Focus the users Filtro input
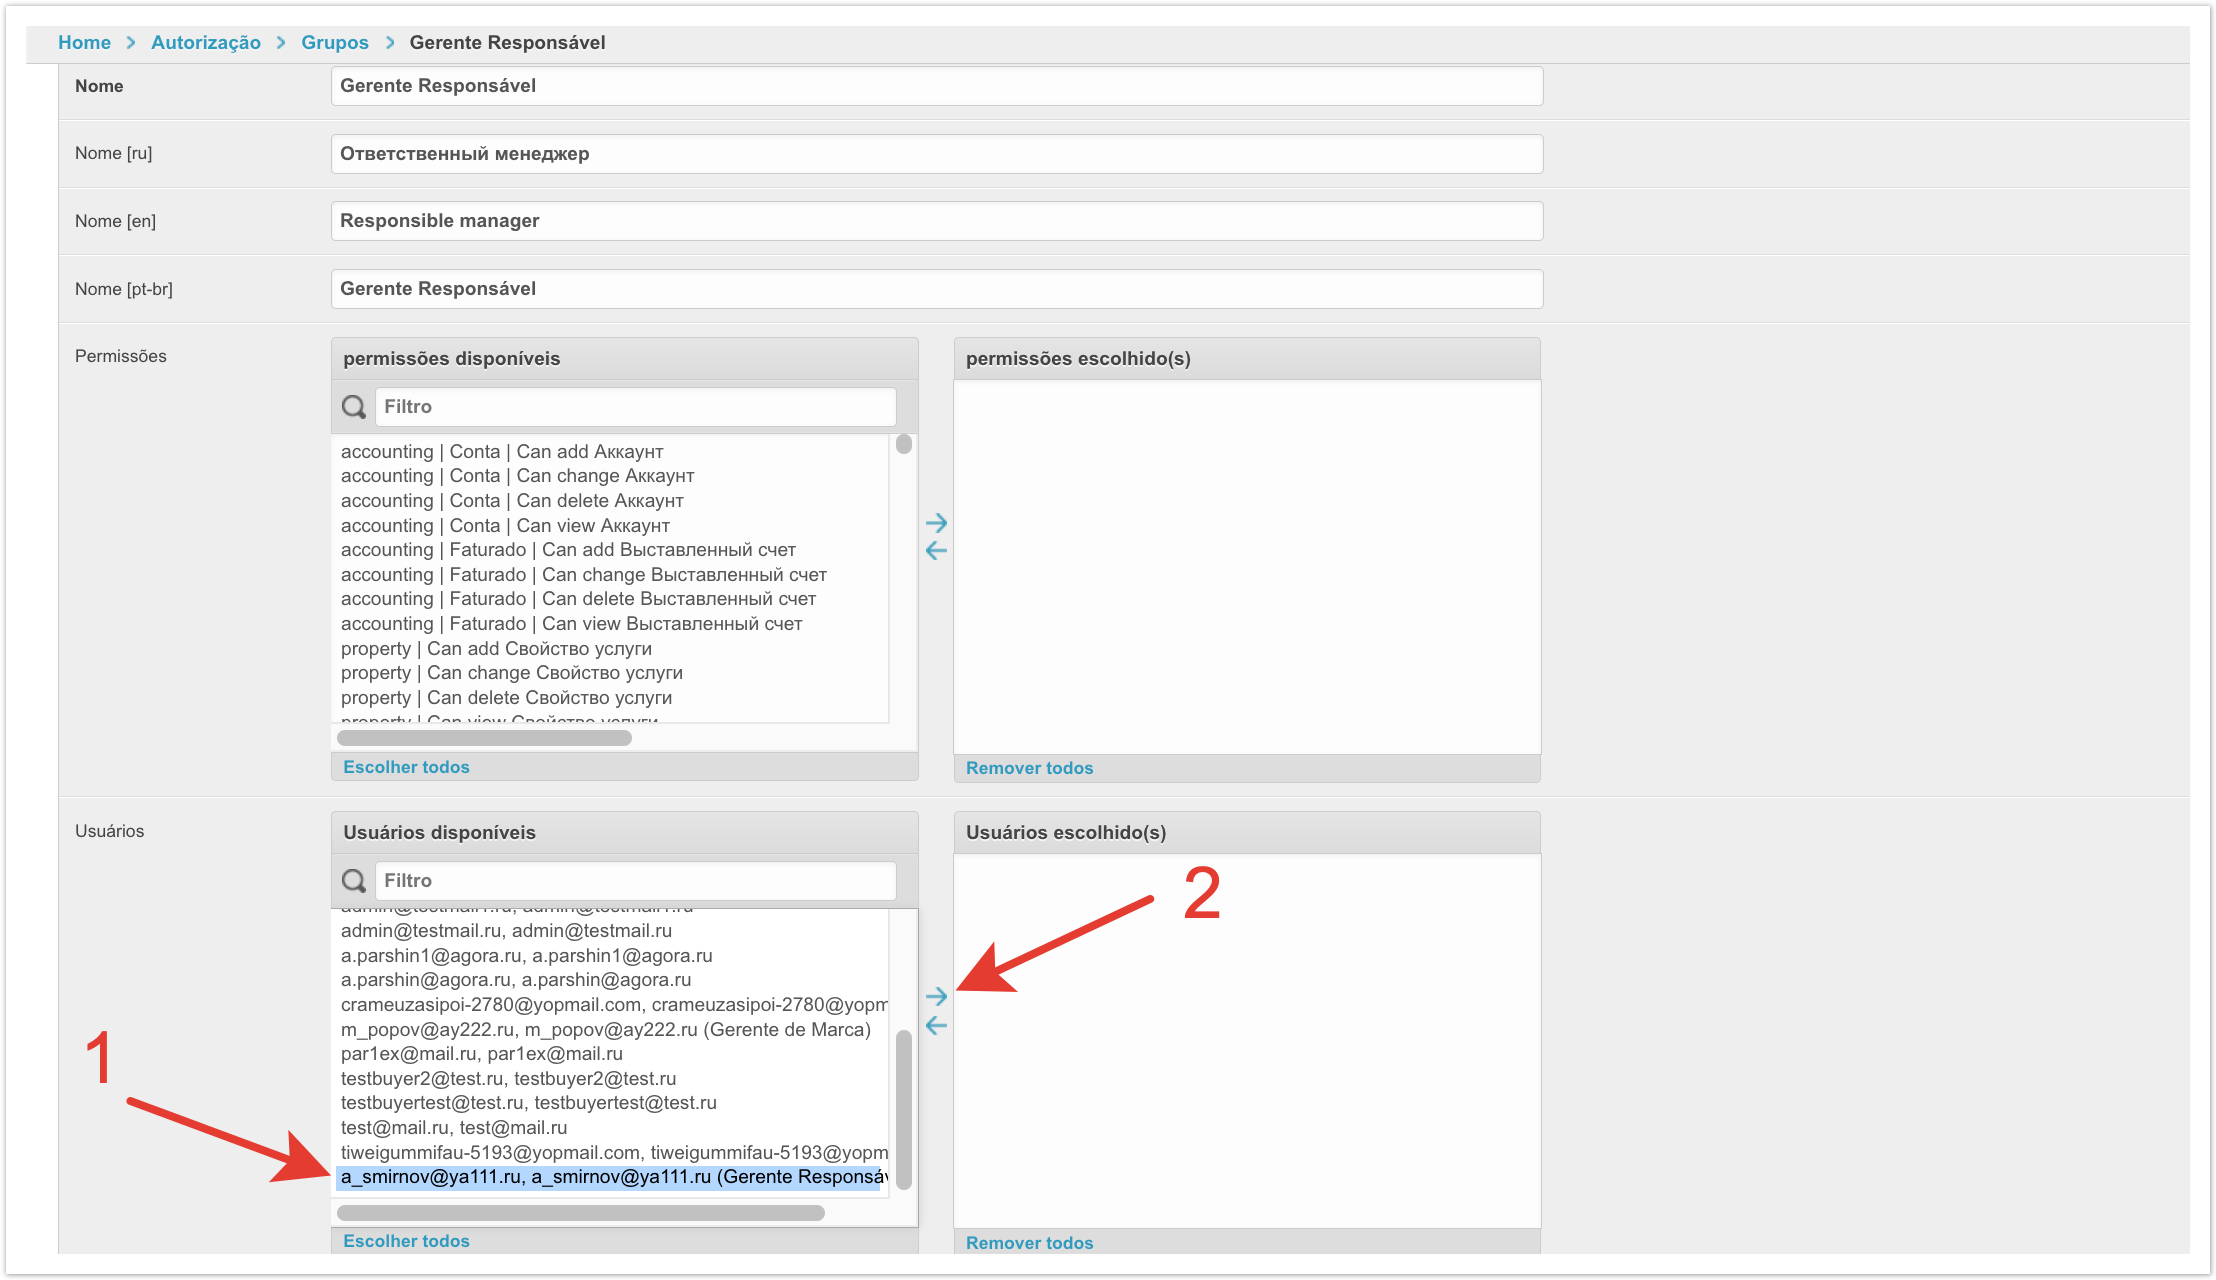This screenshot has width=2216, height=1280. 635,881
